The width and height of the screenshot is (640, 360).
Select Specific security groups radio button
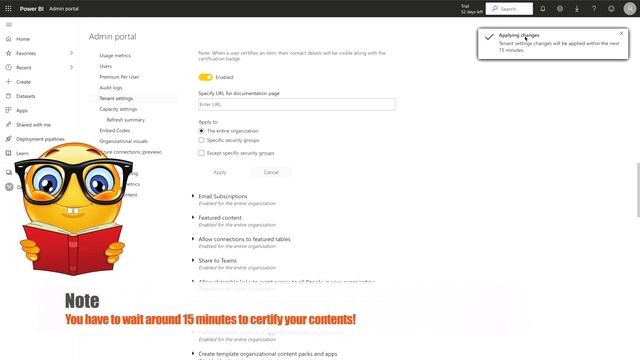coord(201,140)
